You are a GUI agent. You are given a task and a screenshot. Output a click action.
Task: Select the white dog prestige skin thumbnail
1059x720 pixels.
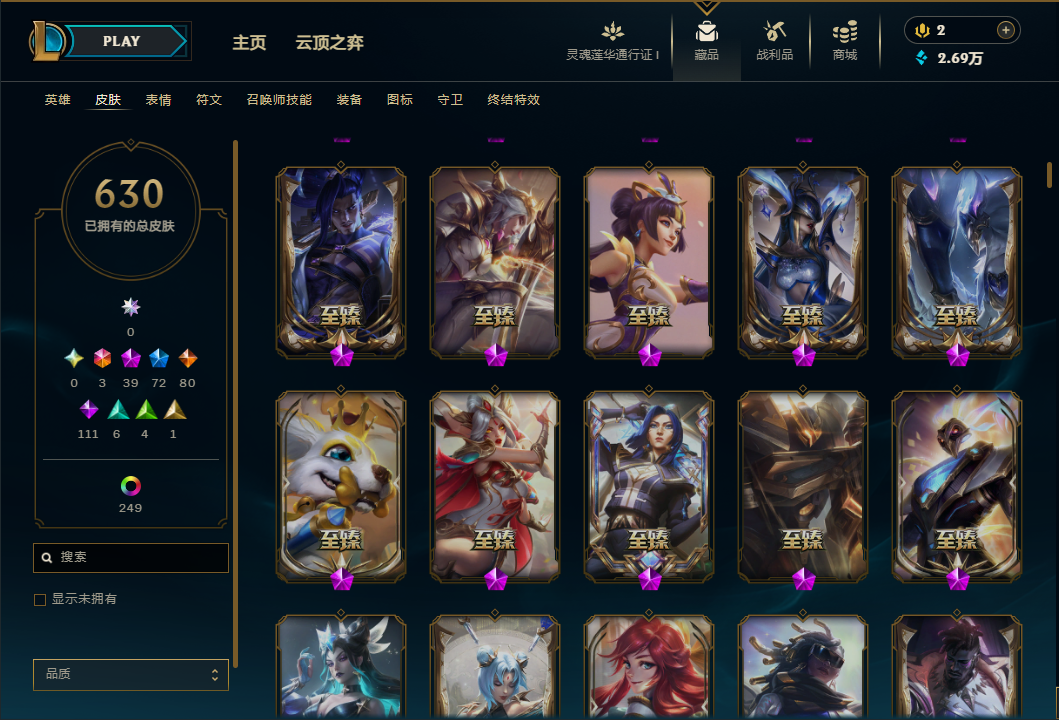341,486
